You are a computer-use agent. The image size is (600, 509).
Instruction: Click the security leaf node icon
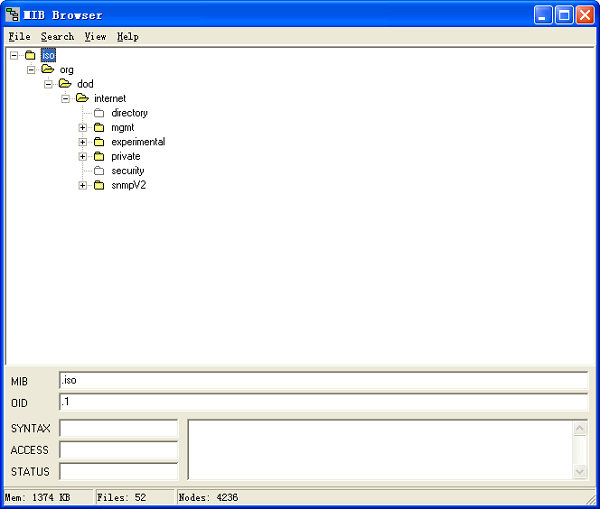[x=99, y=171]
